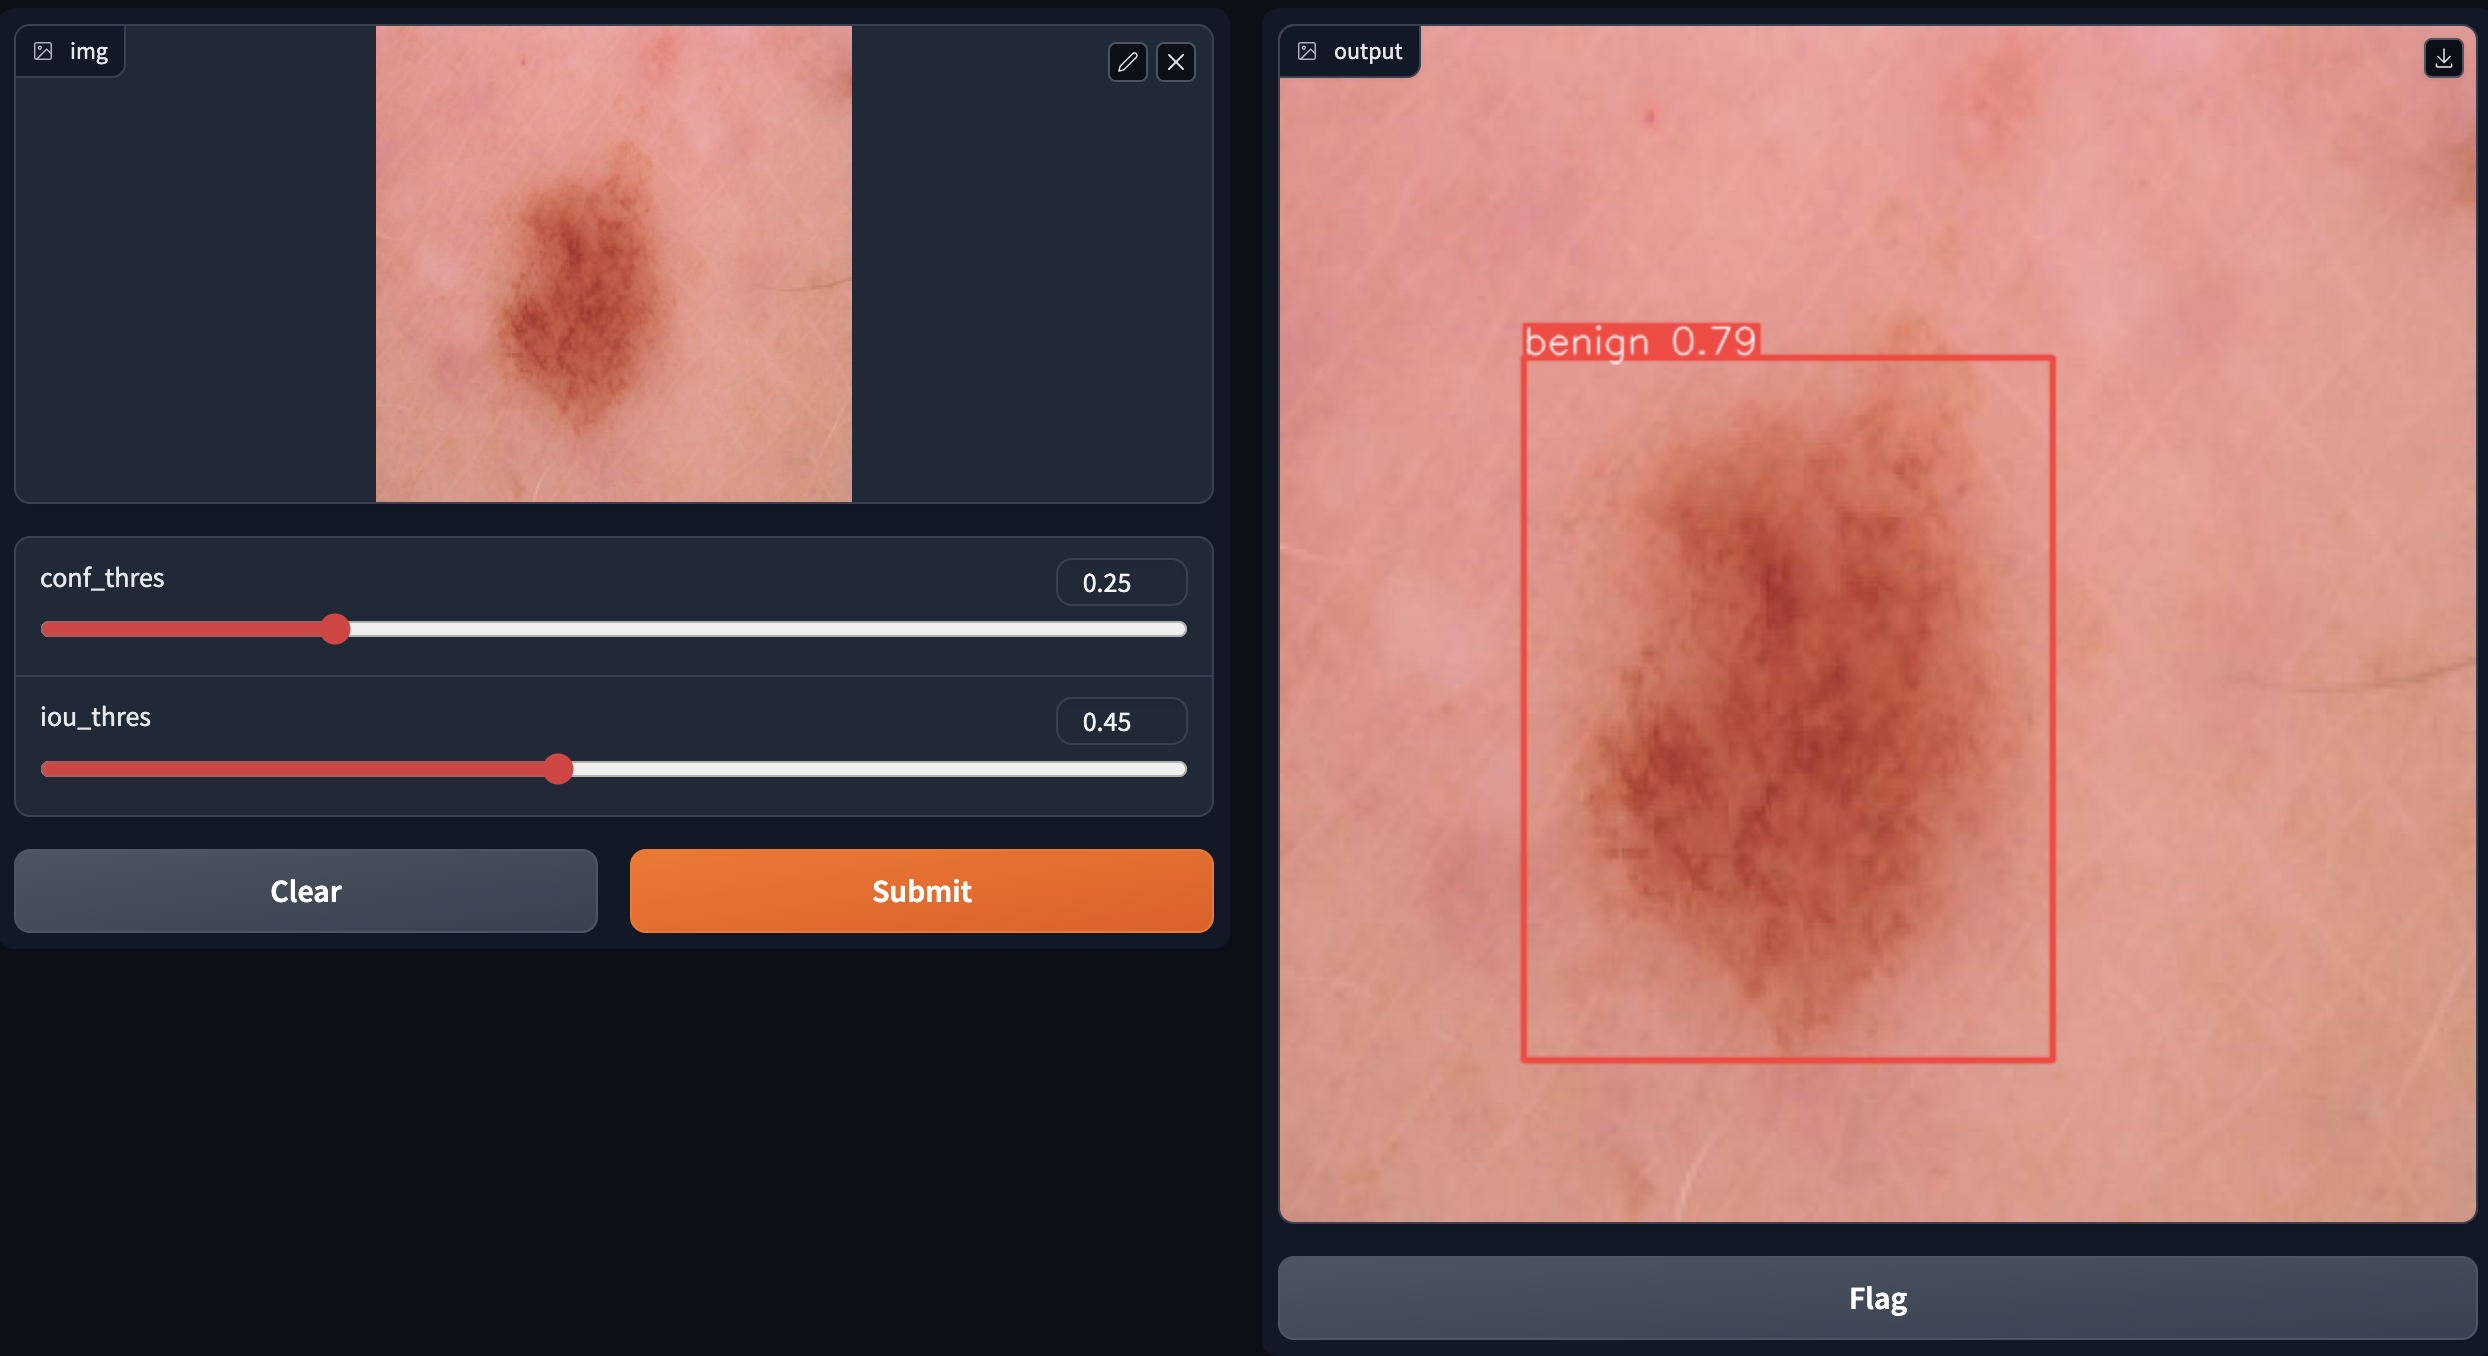
Task: Click the image icon beside img label
Action: point(43,51)
